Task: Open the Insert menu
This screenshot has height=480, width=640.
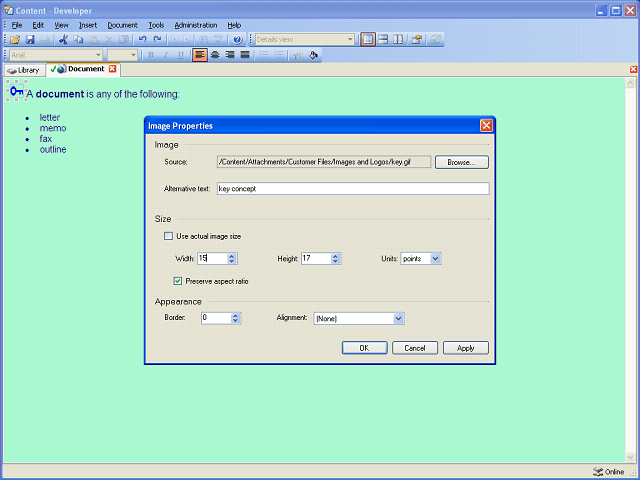Action: click(x=88, y=25)
